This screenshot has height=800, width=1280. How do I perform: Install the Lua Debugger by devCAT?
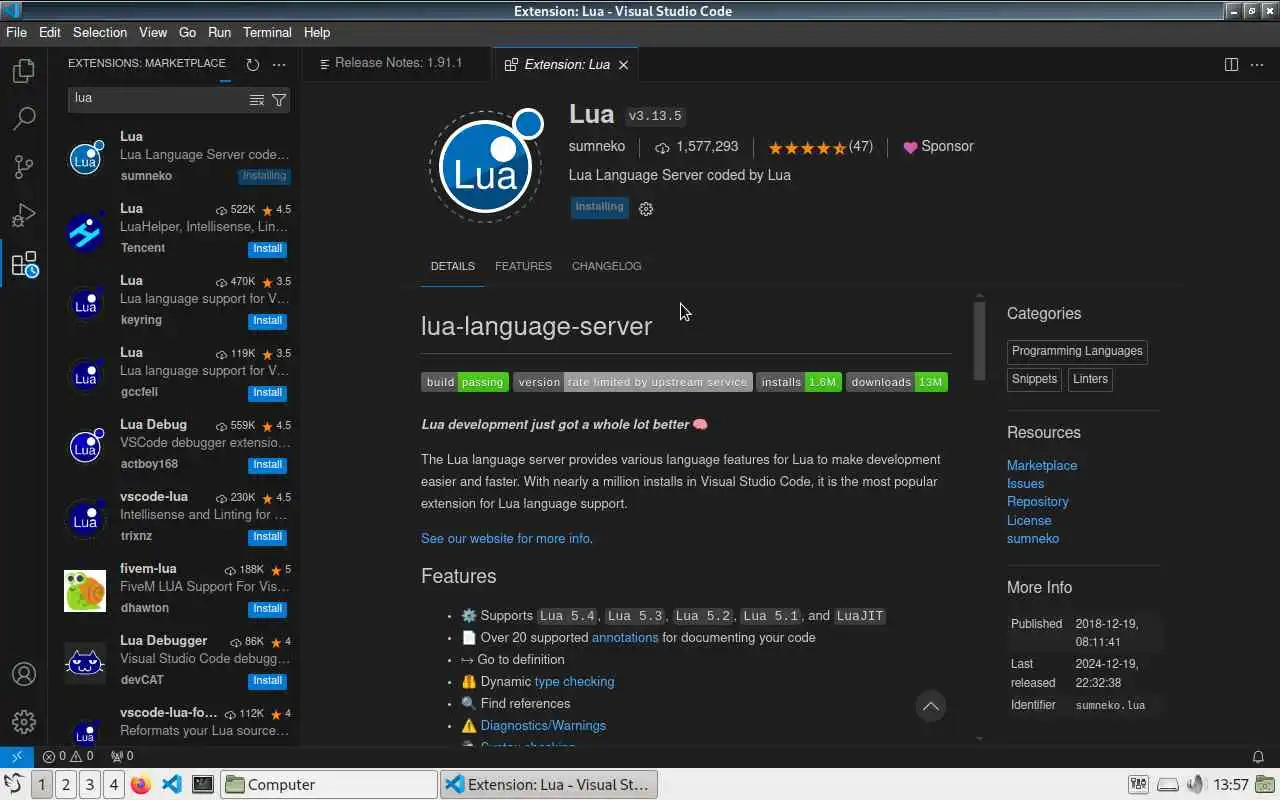coord(267,680)
